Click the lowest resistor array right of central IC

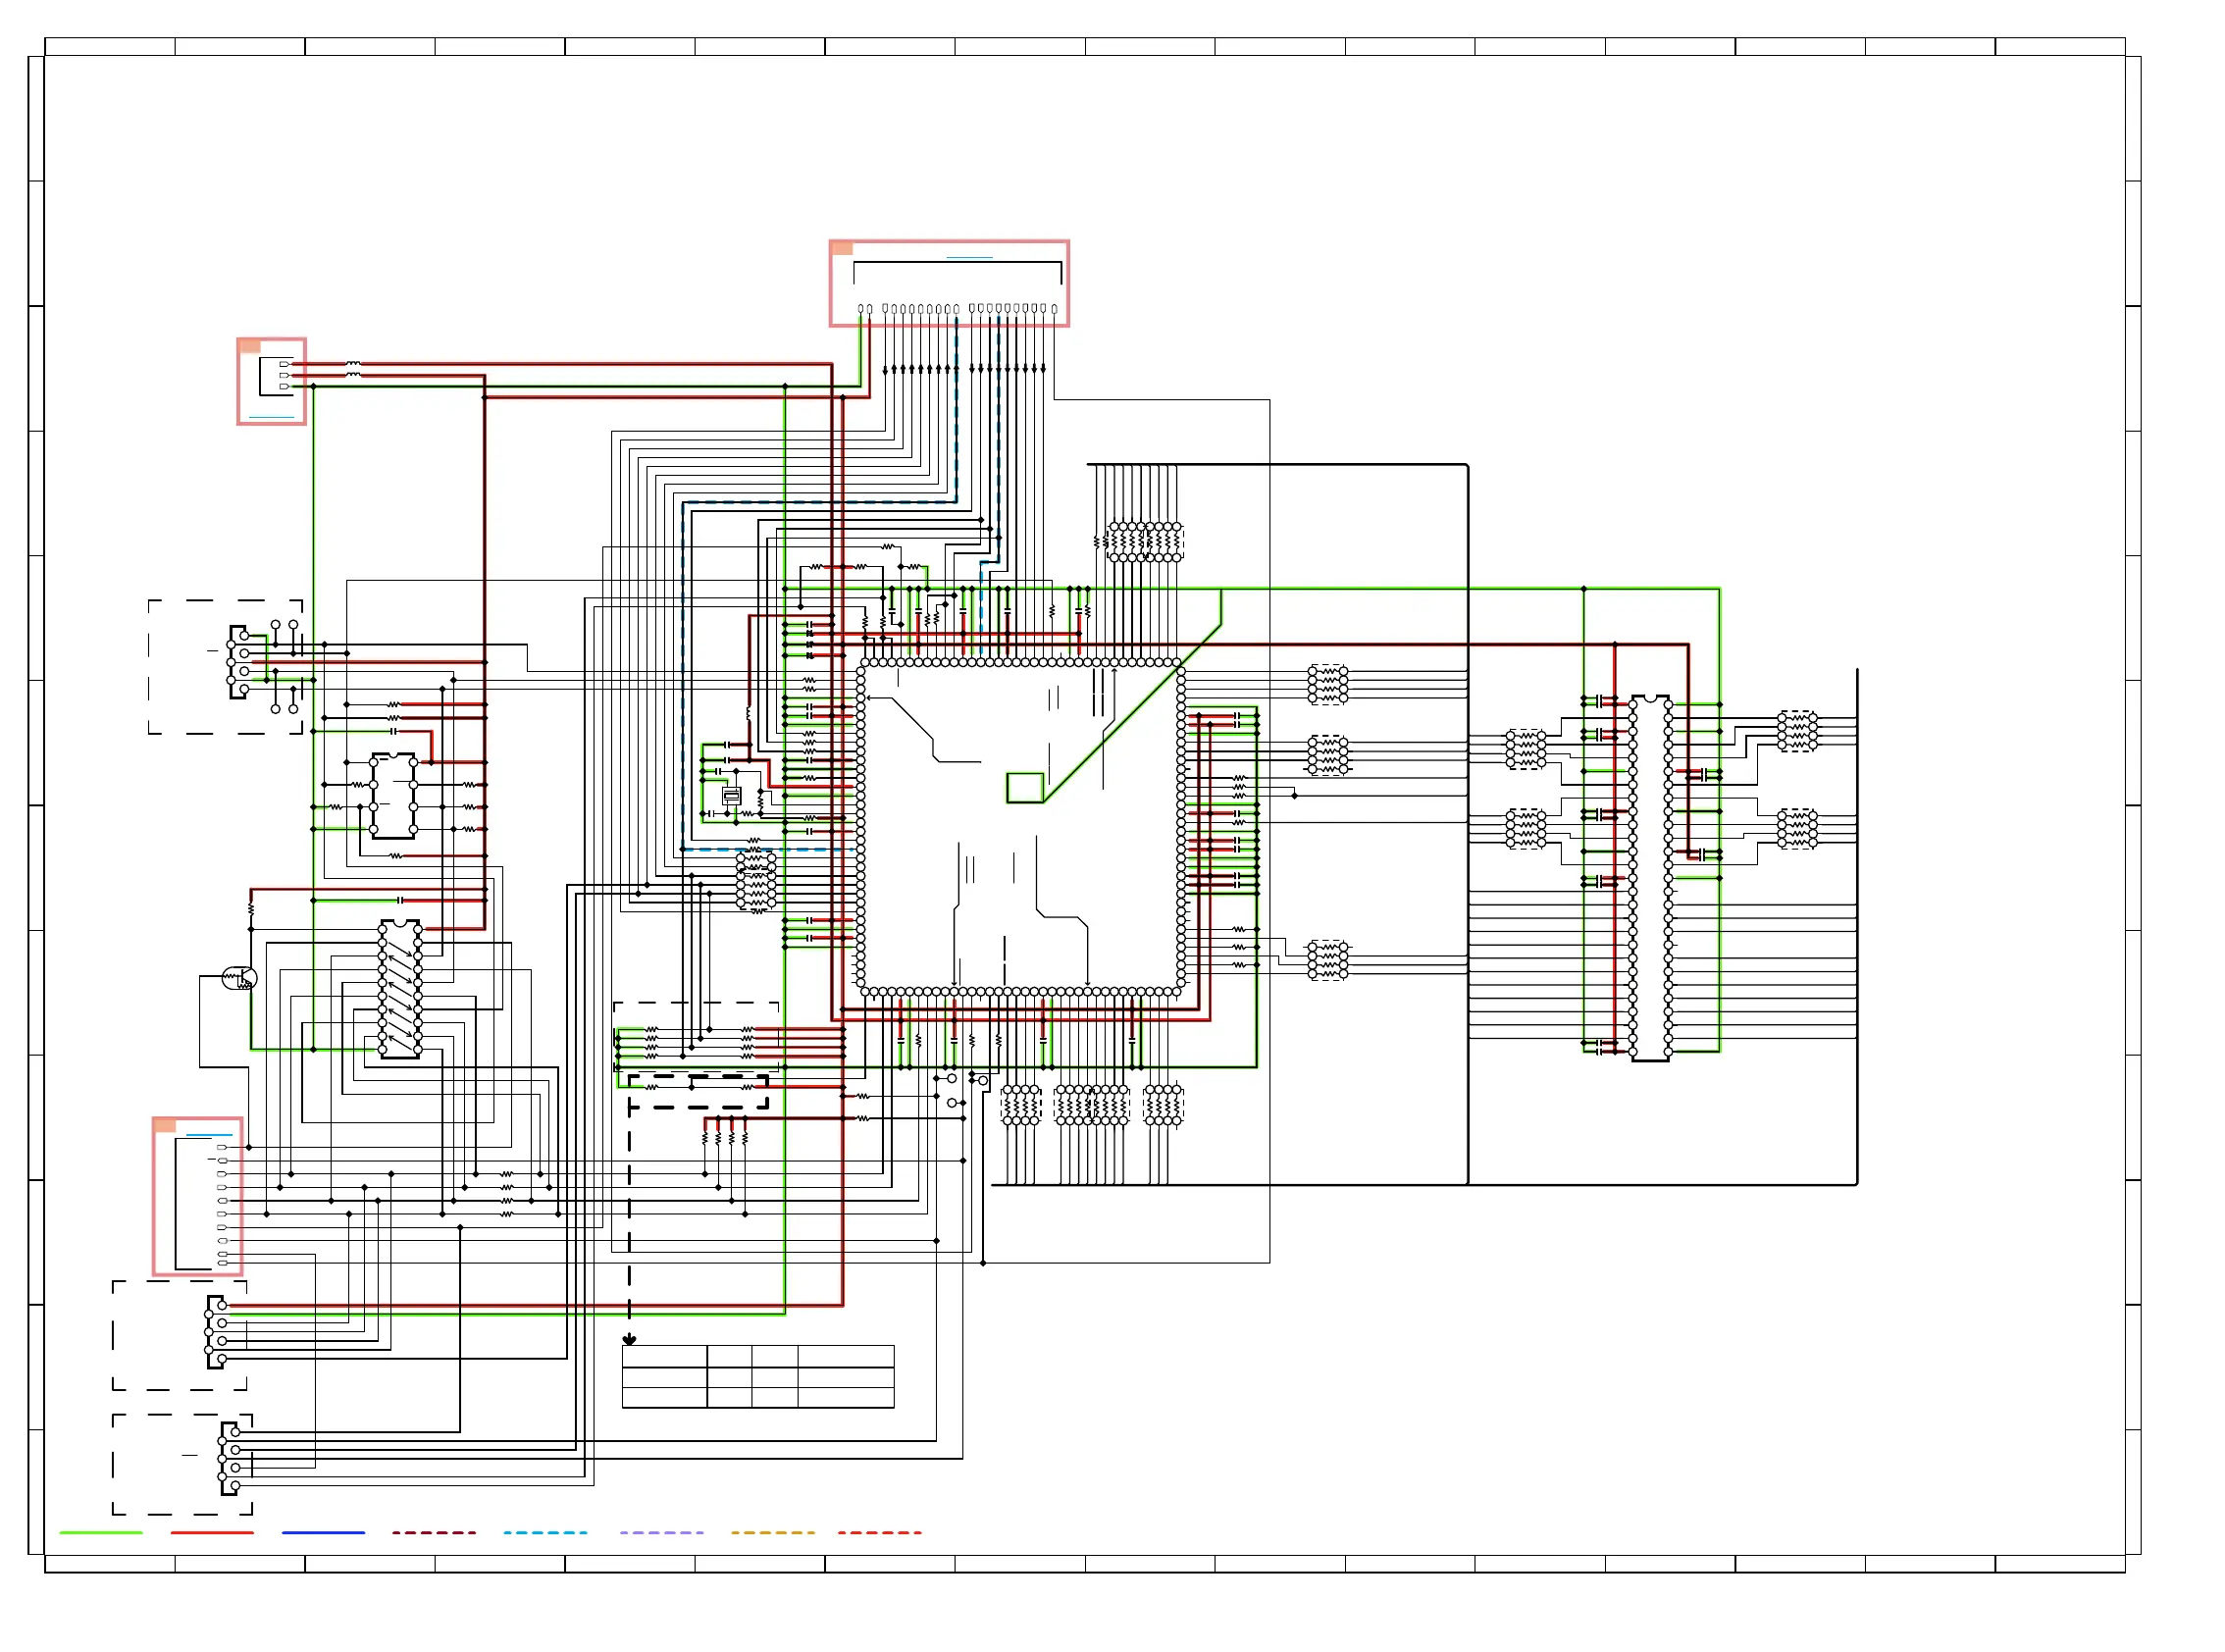pos(1328,960)
